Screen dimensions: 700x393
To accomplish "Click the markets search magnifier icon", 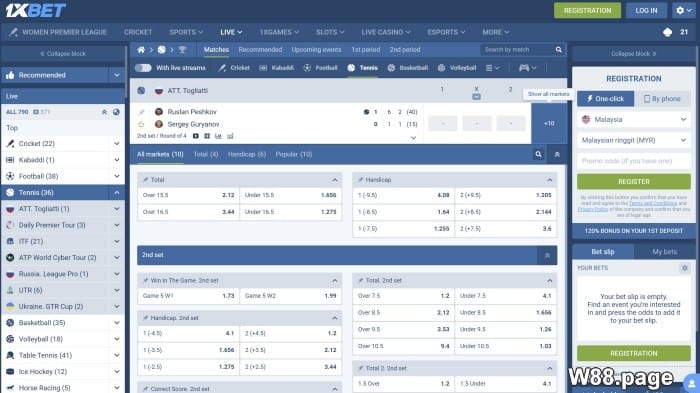I will click(x=538, y=154).
